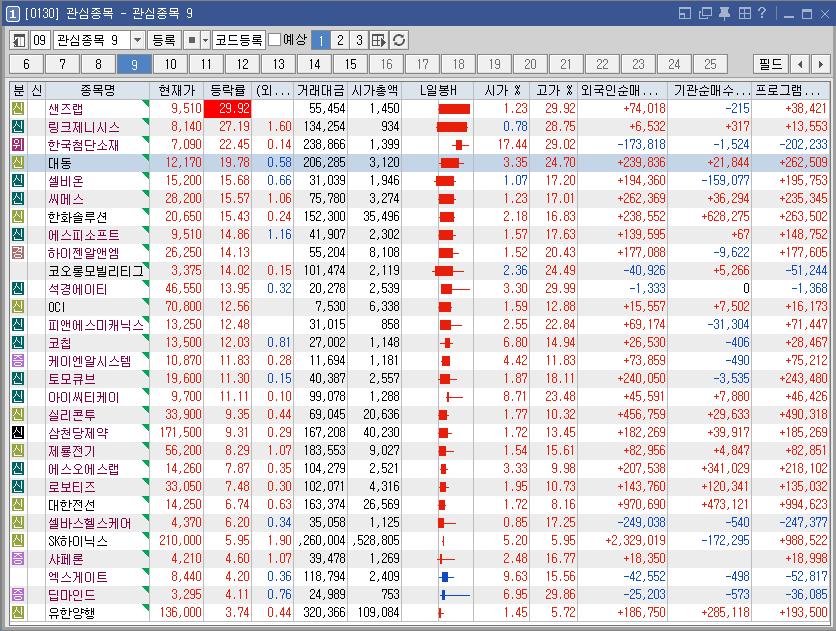
Task: Click the number 1 badge in title bar
Action: point(13,13)
